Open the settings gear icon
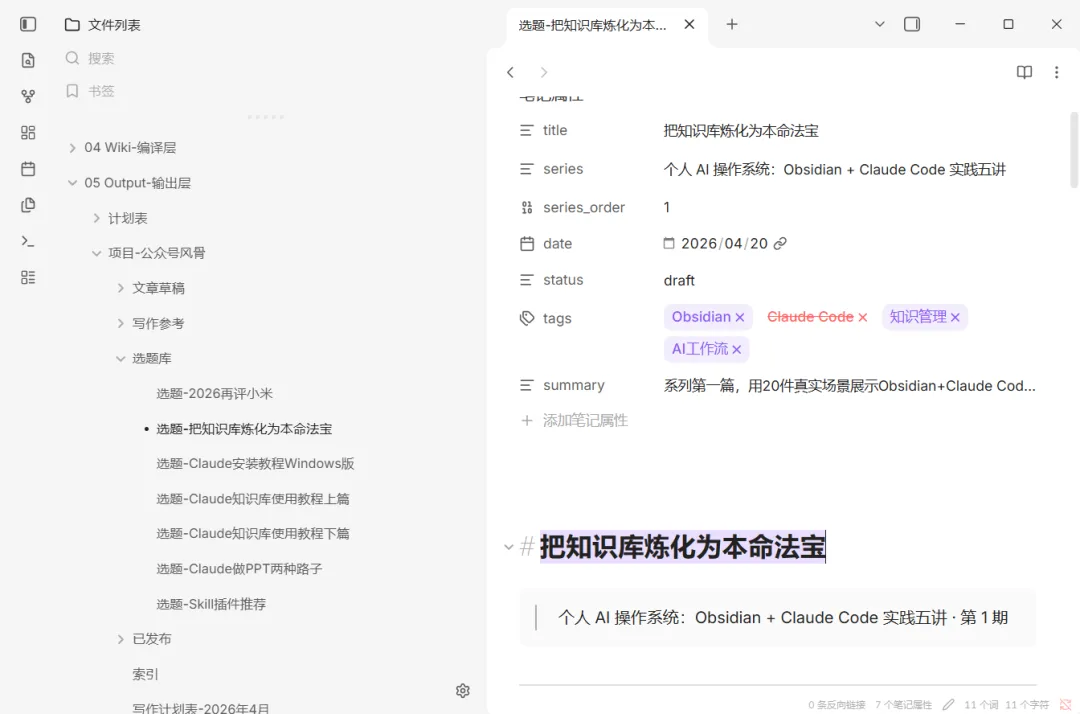 pyautogui.click(x=463, y=691)
